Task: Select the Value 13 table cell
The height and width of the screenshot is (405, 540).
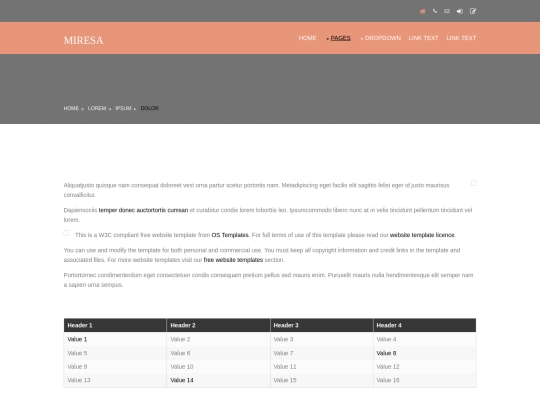Action: pos(115,380)
